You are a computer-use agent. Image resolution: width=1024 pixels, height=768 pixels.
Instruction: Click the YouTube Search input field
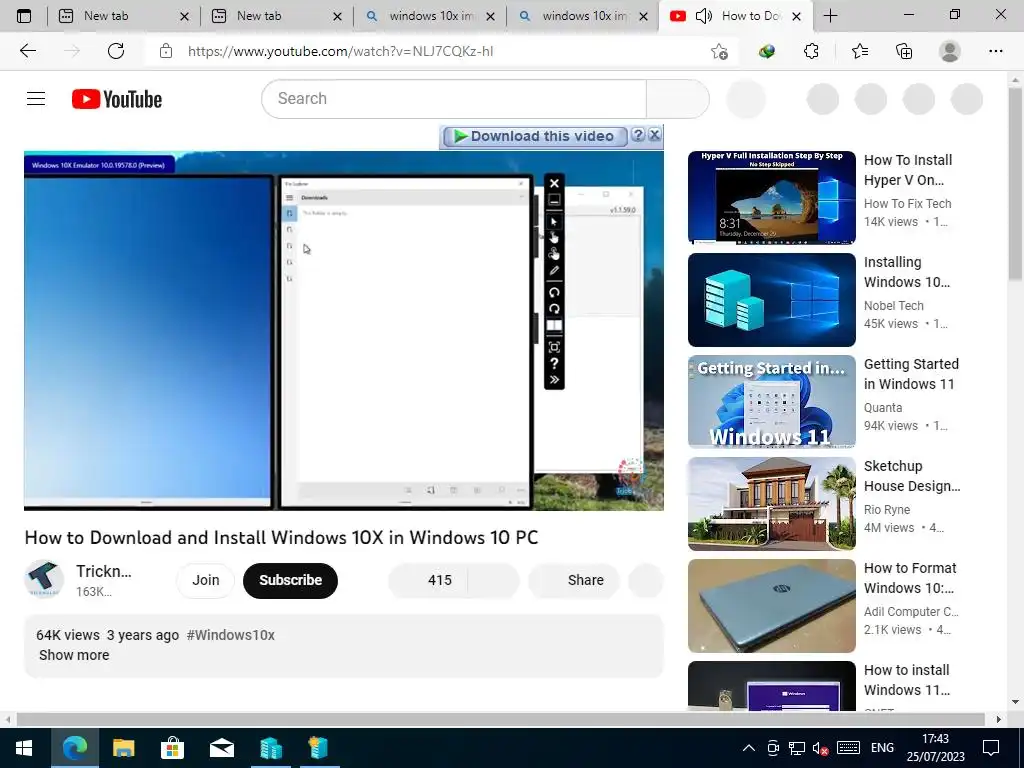(454, 99)
